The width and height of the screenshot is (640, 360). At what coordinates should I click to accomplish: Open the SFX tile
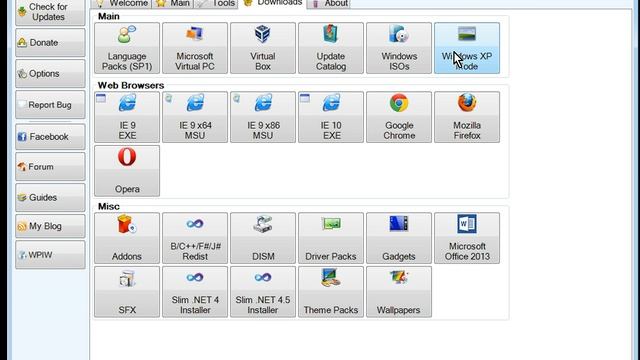127,292
